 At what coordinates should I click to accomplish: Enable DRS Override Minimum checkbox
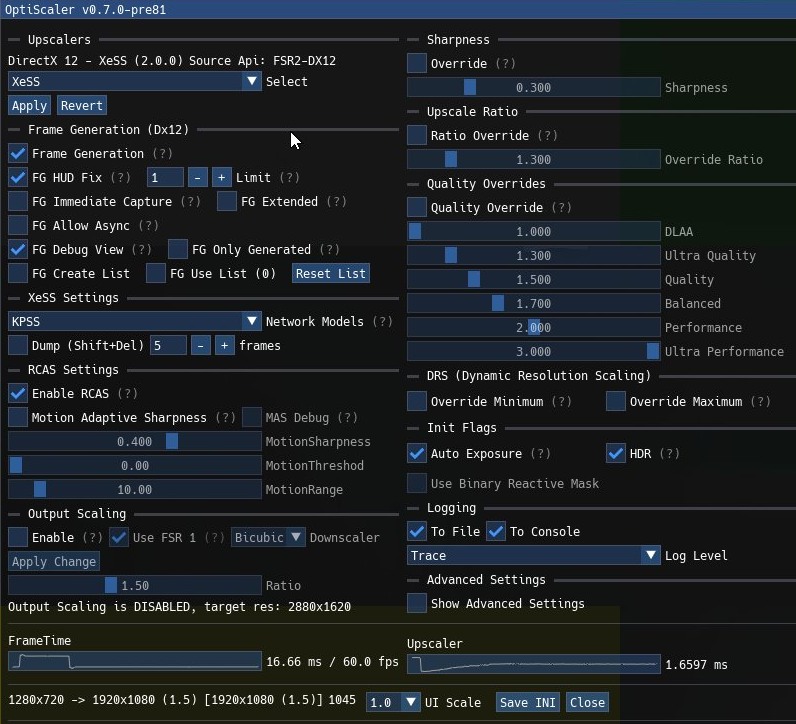coord(417,402)
